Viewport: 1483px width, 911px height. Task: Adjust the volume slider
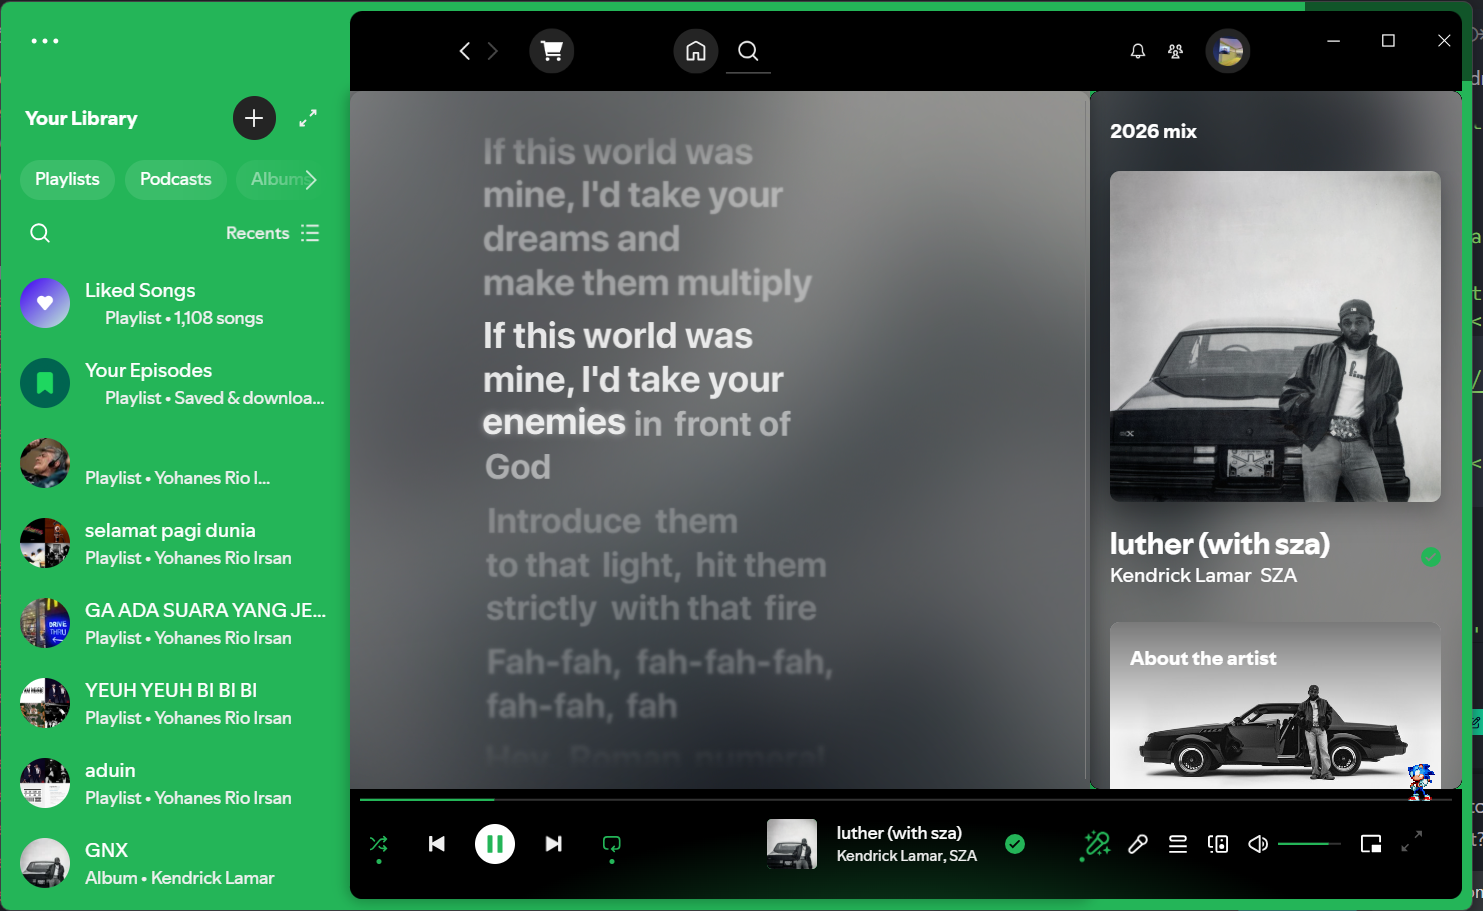coord(1309,844)
